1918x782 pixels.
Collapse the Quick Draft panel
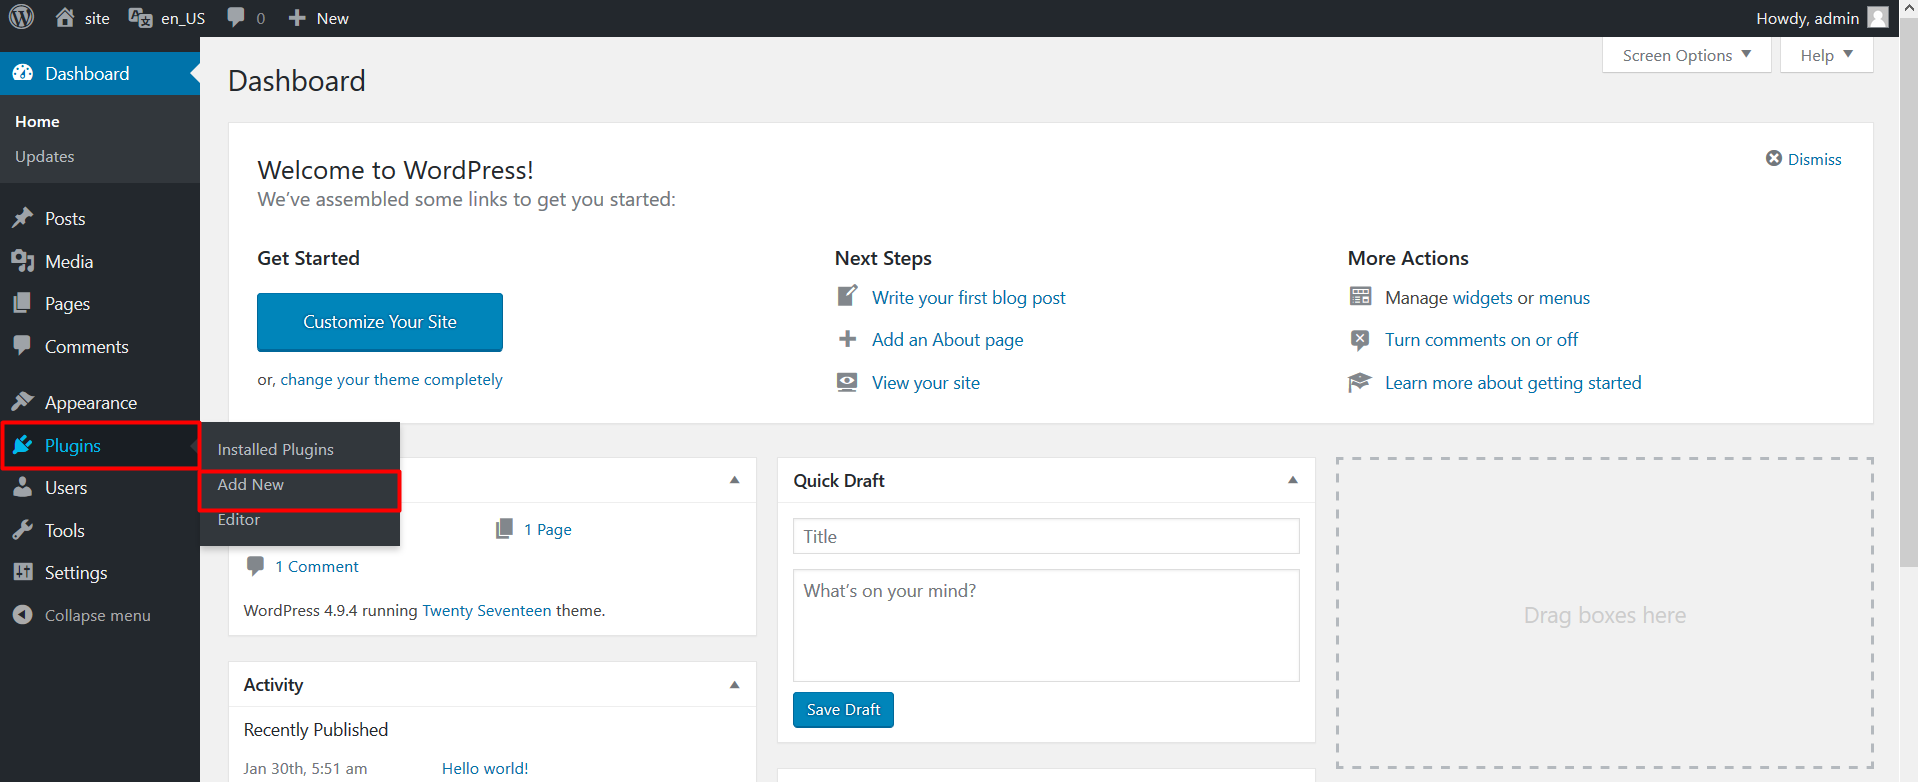point(1292,480)
